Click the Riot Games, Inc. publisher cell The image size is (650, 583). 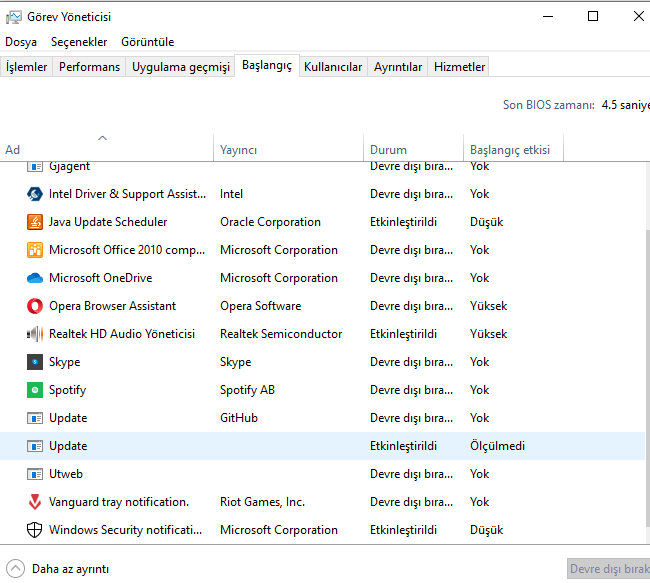tap(262, 502)
